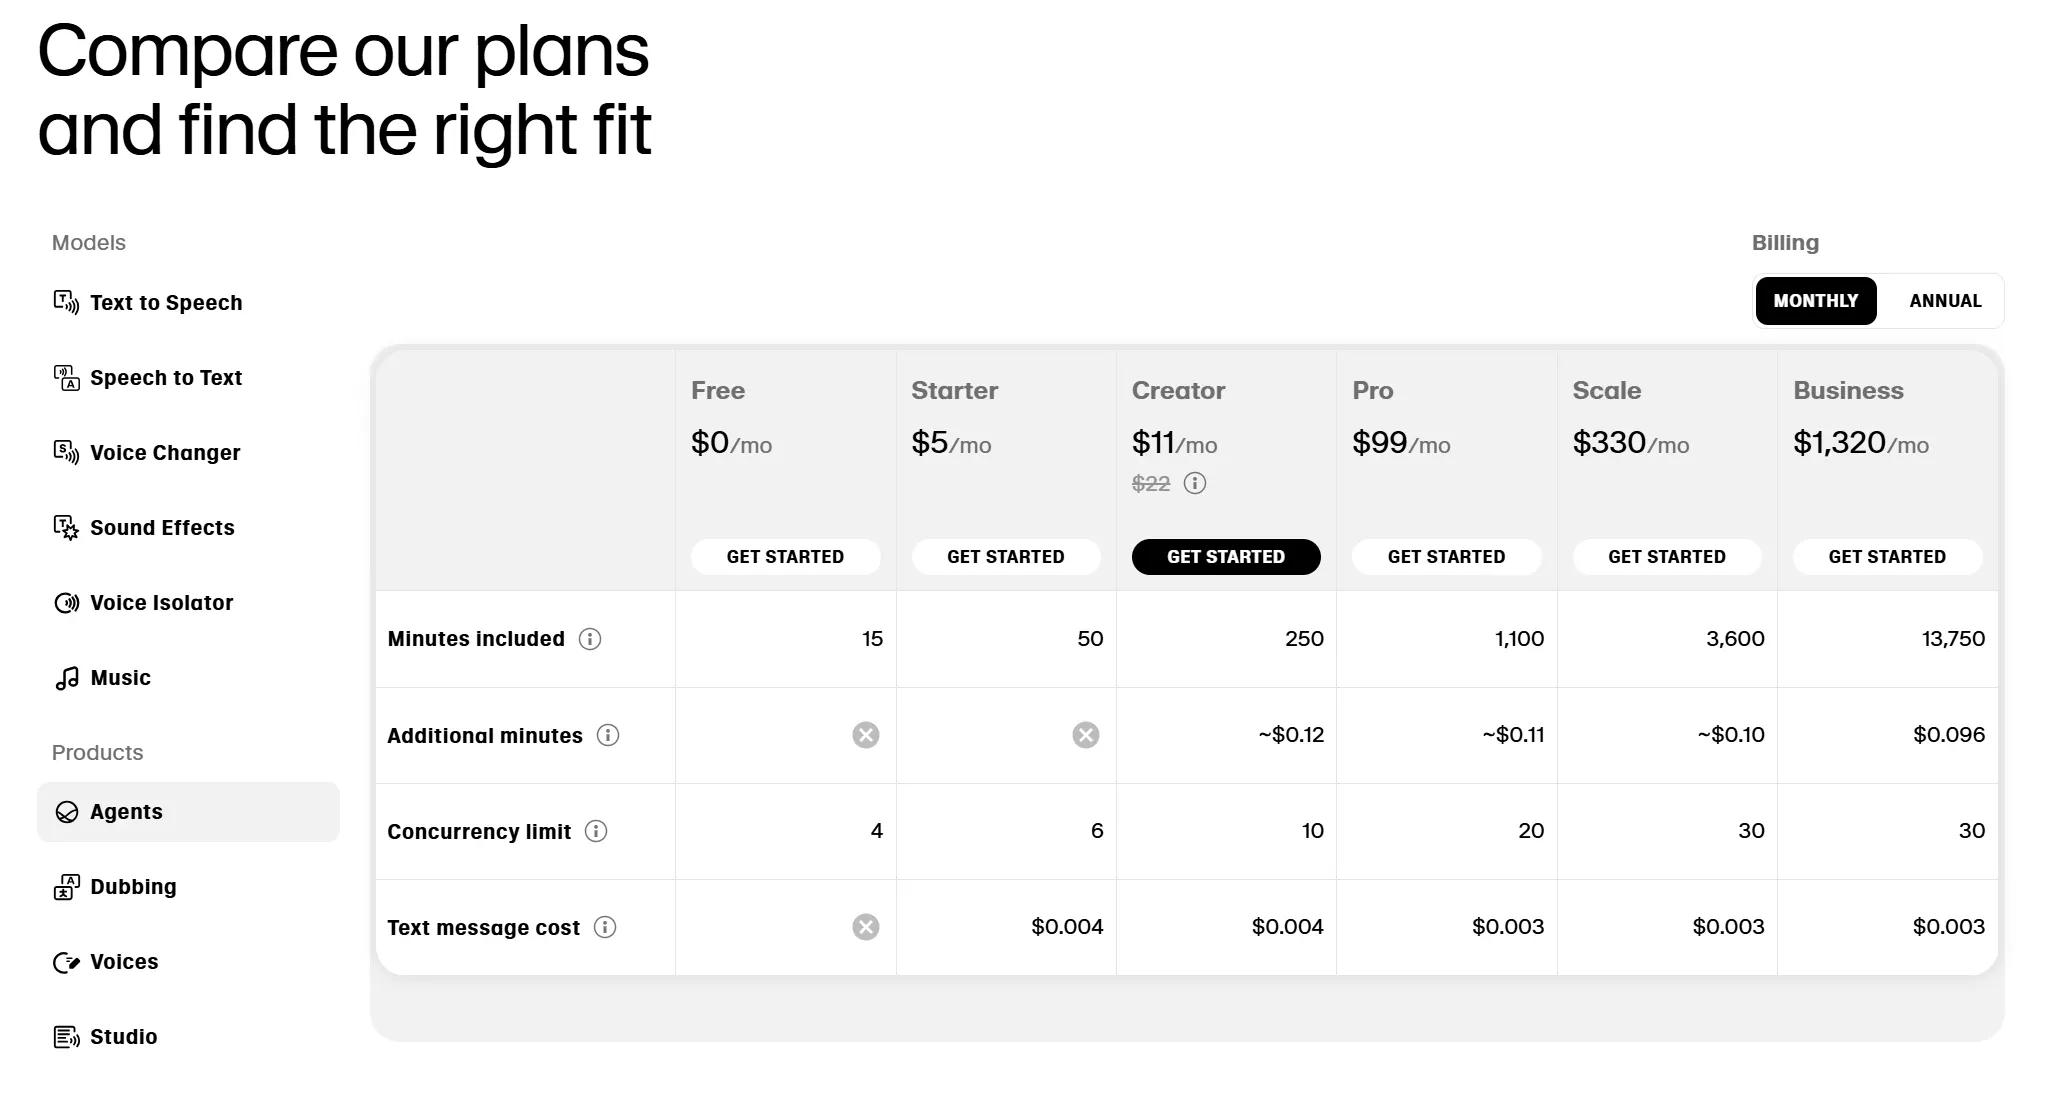Select the Voice Isolator model
The image size is (2070, 1102).
pos(161,602)
